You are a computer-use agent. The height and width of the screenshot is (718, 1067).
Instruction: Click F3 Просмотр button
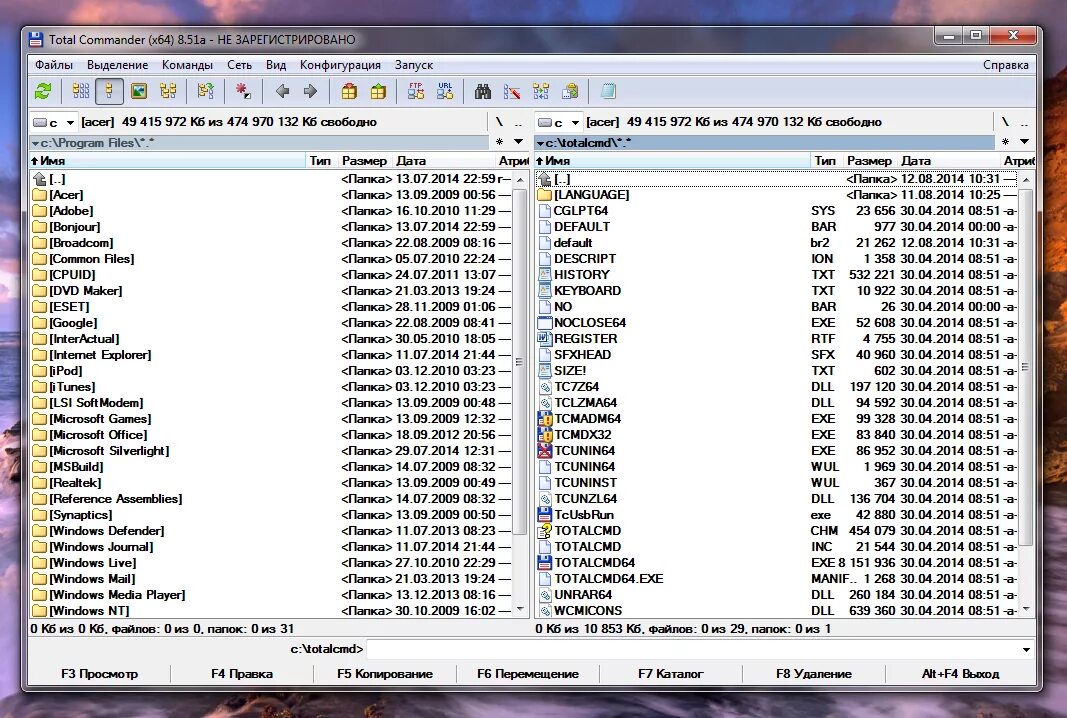99,674
